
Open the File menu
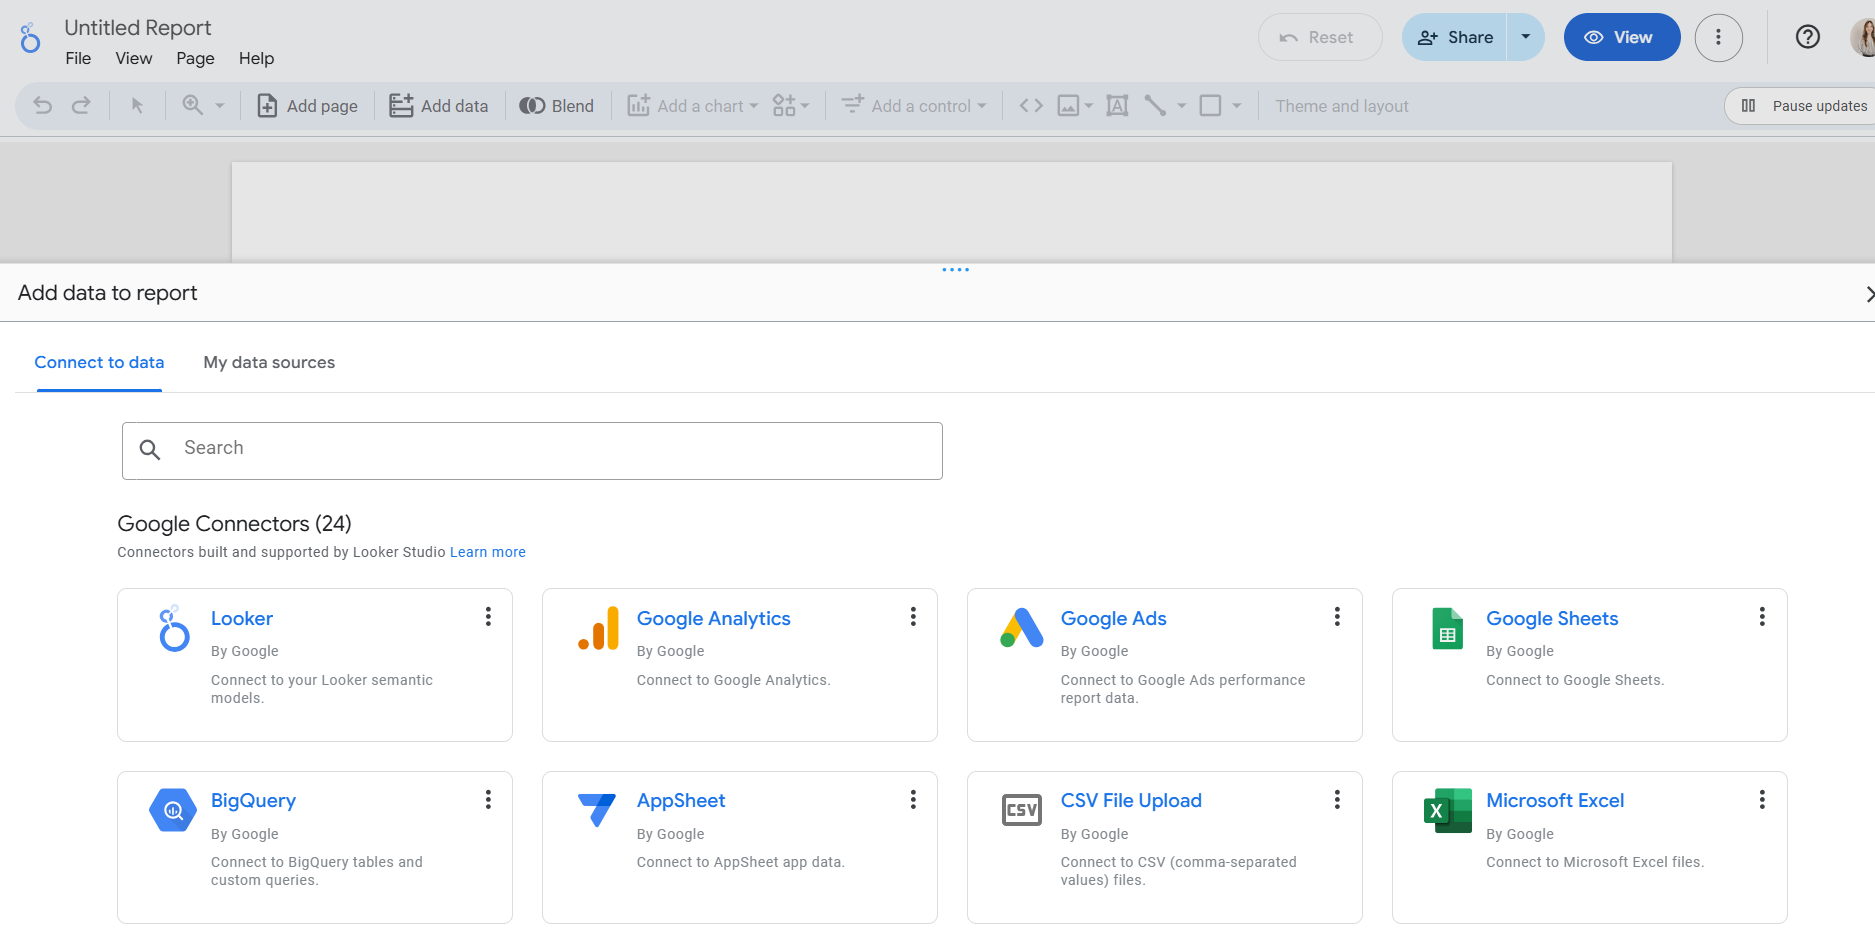[x=78, y=58]
